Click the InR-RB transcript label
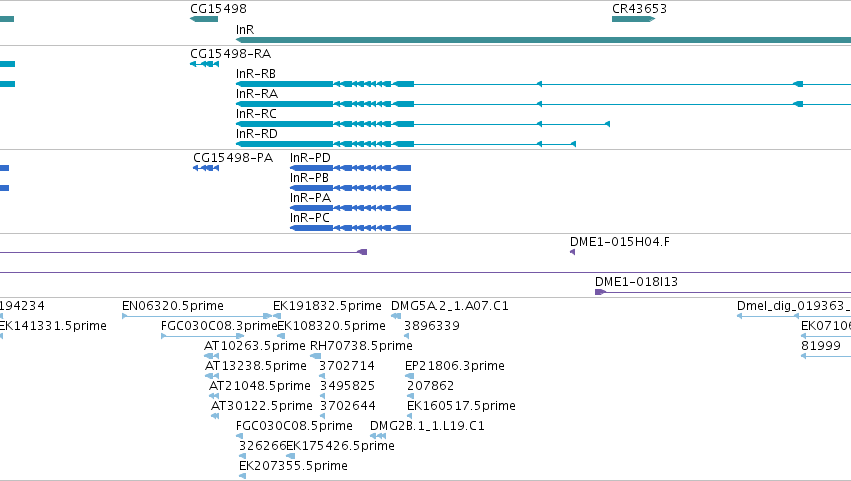The width and height of the screenshot is (851, 481). pyautogui.click(x=256, y=74)
